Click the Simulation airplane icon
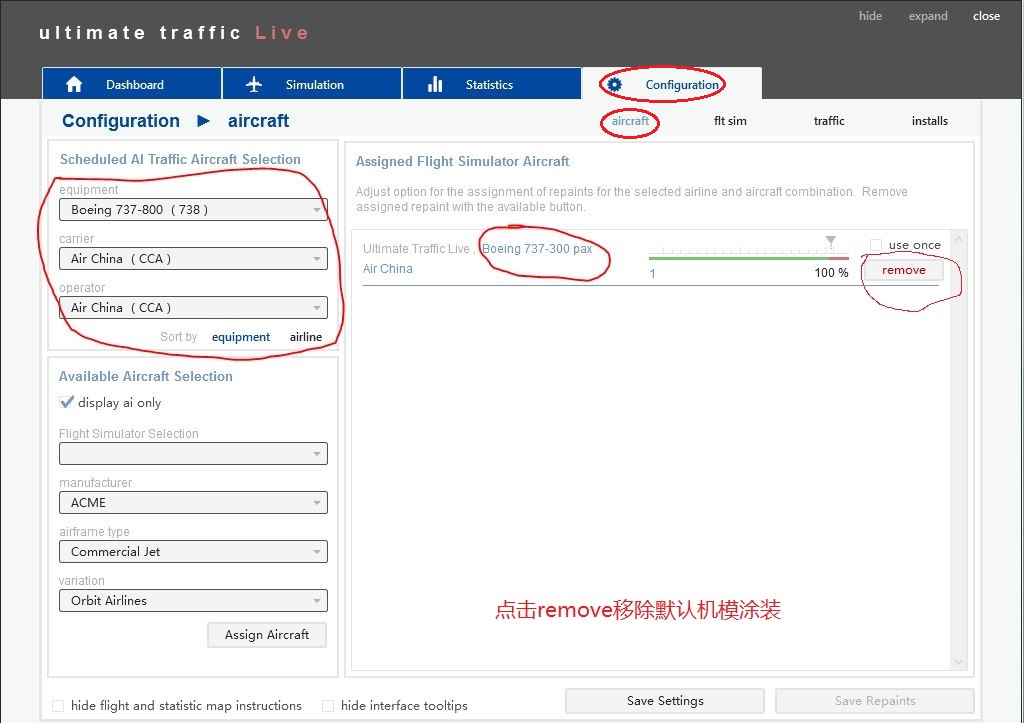The height and width of the screenshot is (723, 1024). point(254,84)
